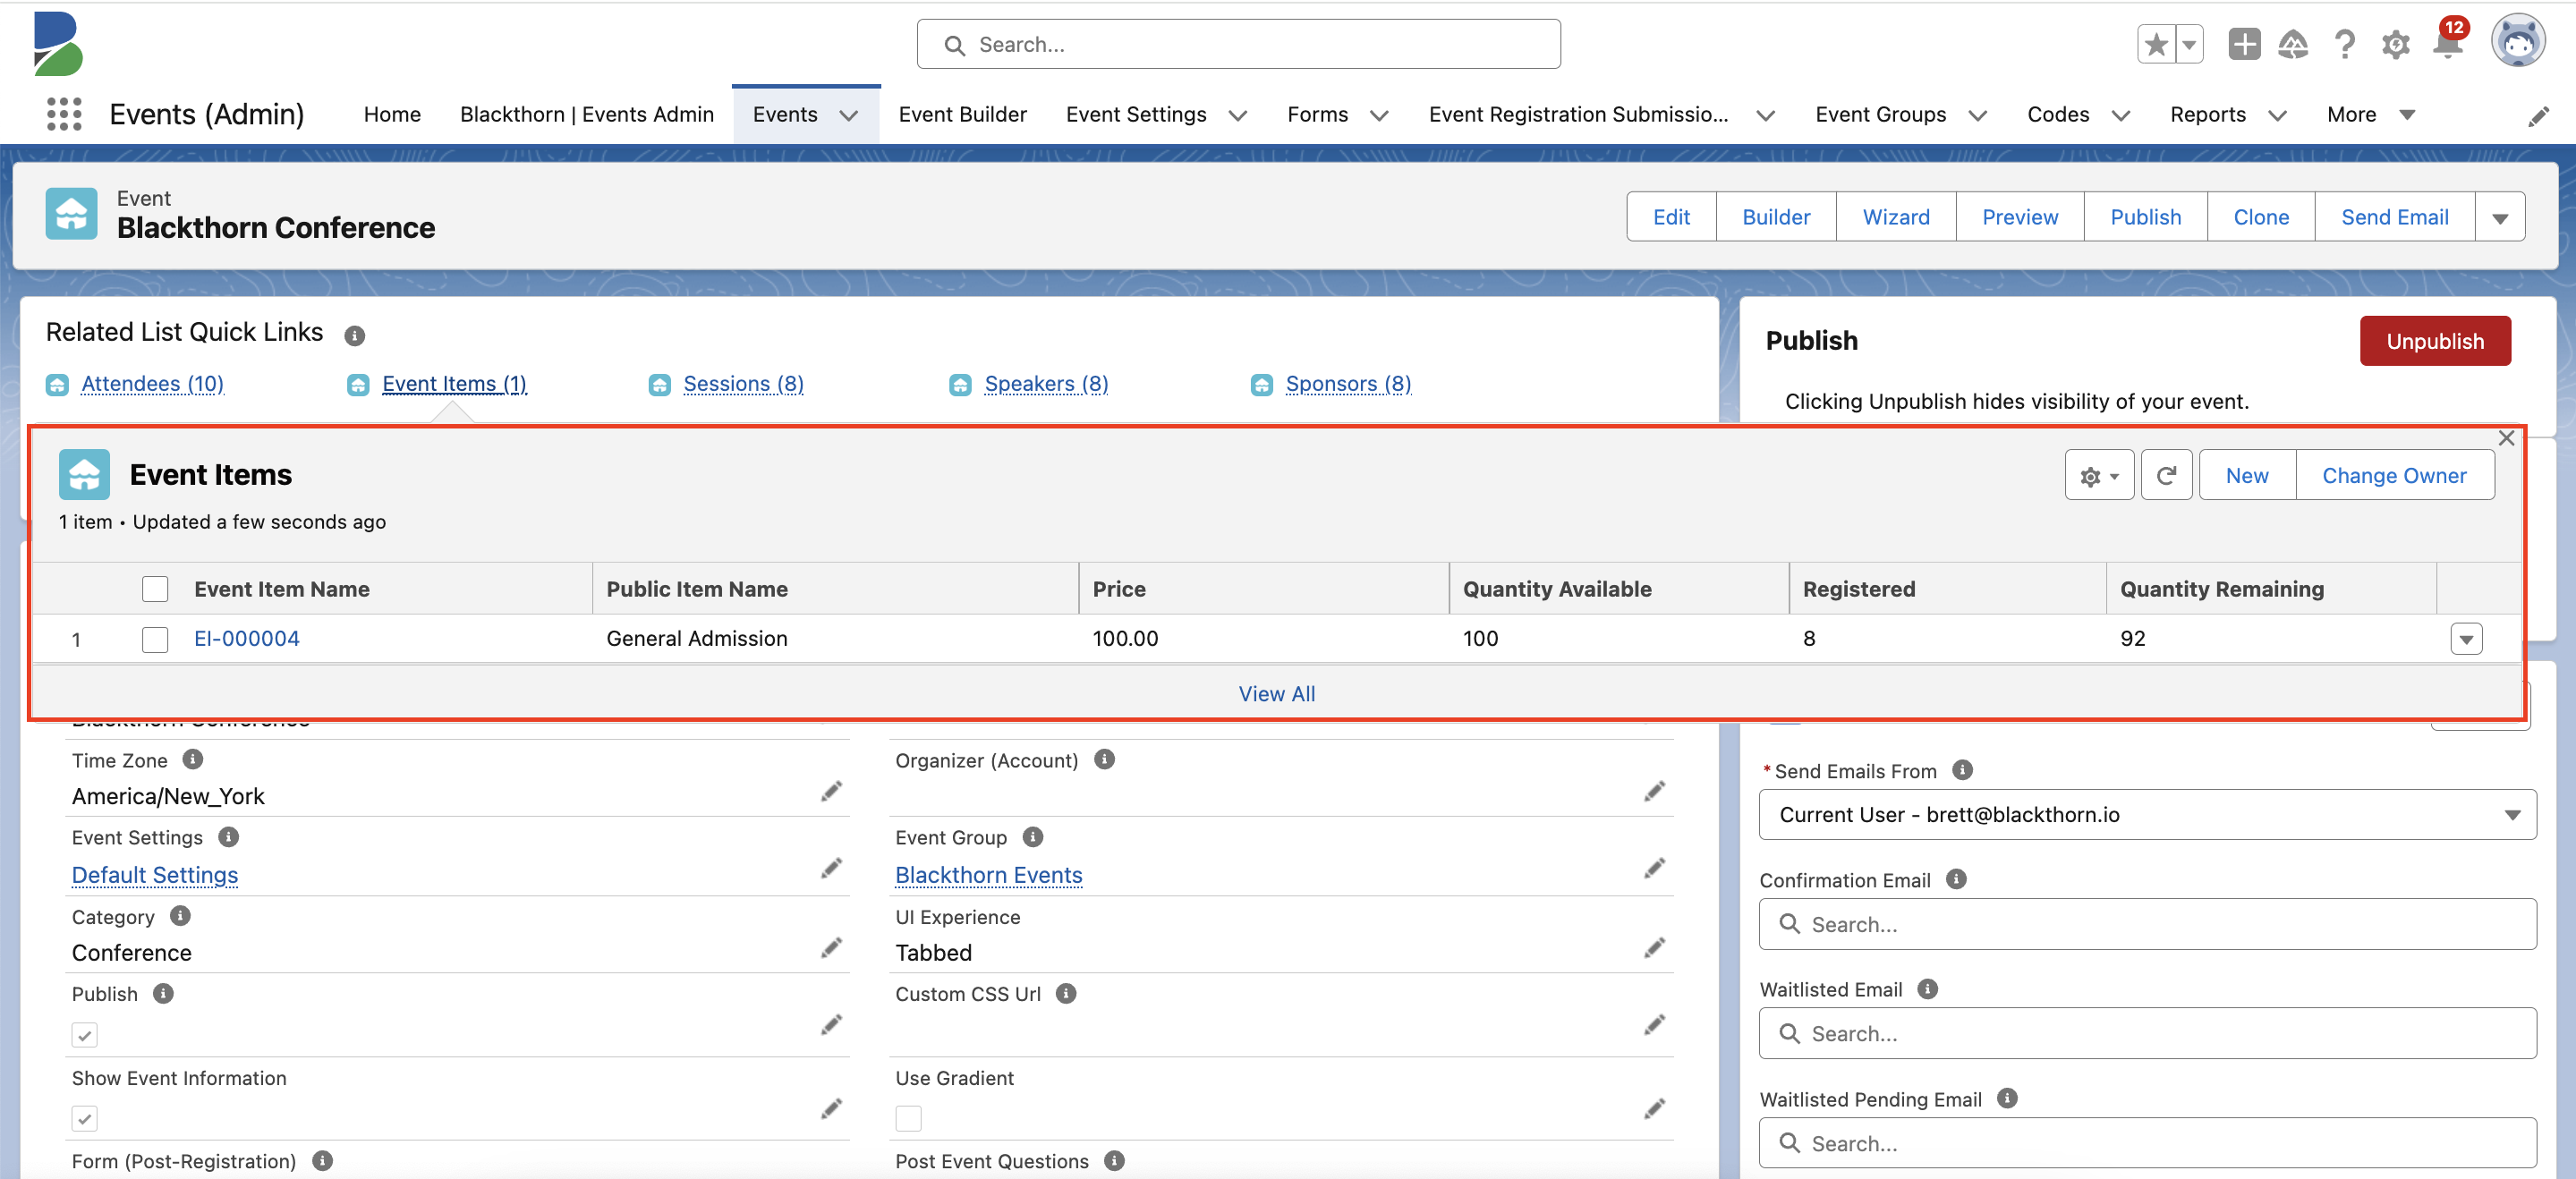The width and height of the screenshot is (2576, 1179).
Task: Expand the favorites list dropdown arrow
Action: click(x=2189, y=45)
